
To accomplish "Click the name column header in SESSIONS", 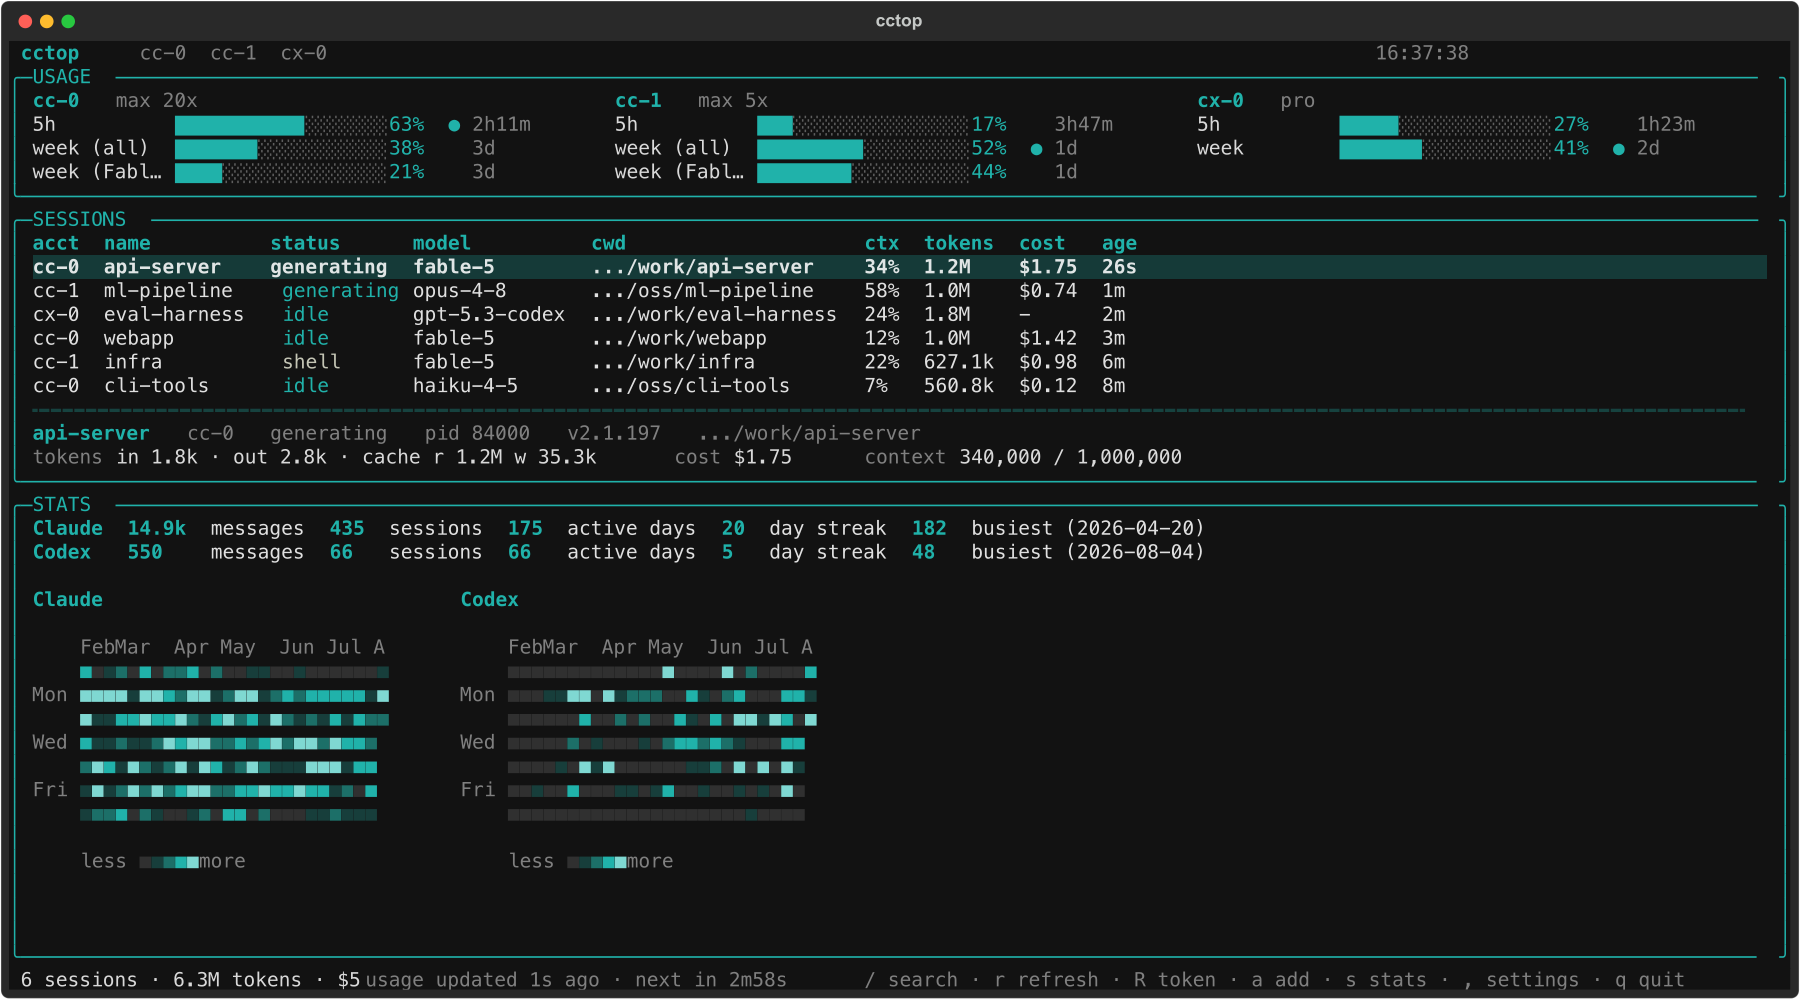I will tap(127, 243).
